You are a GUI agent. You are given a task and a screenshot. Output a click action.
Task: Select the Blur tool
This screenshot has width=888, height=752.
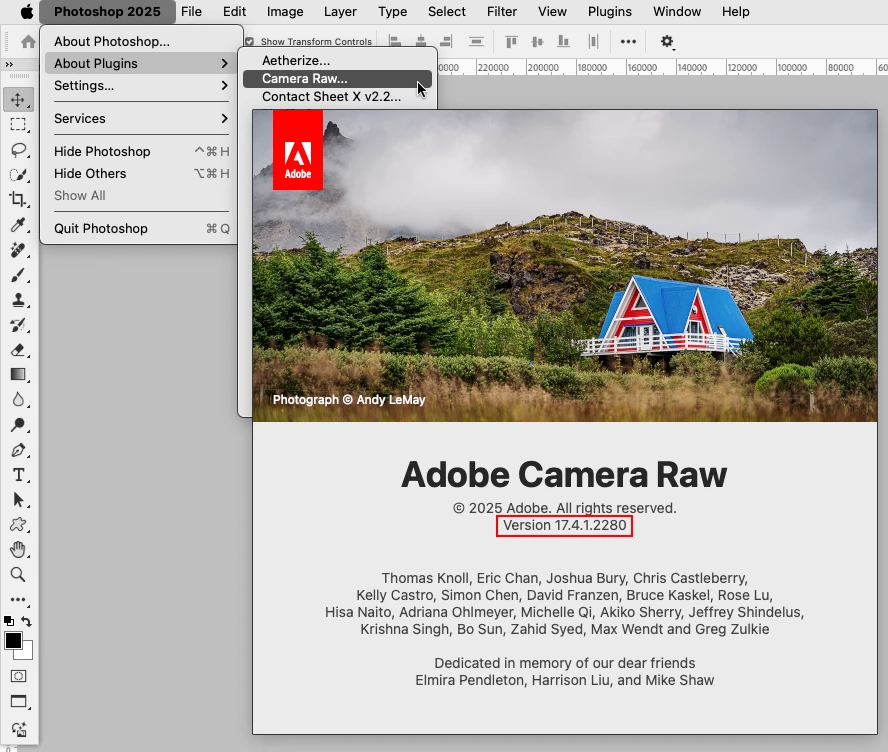point(18,400)
